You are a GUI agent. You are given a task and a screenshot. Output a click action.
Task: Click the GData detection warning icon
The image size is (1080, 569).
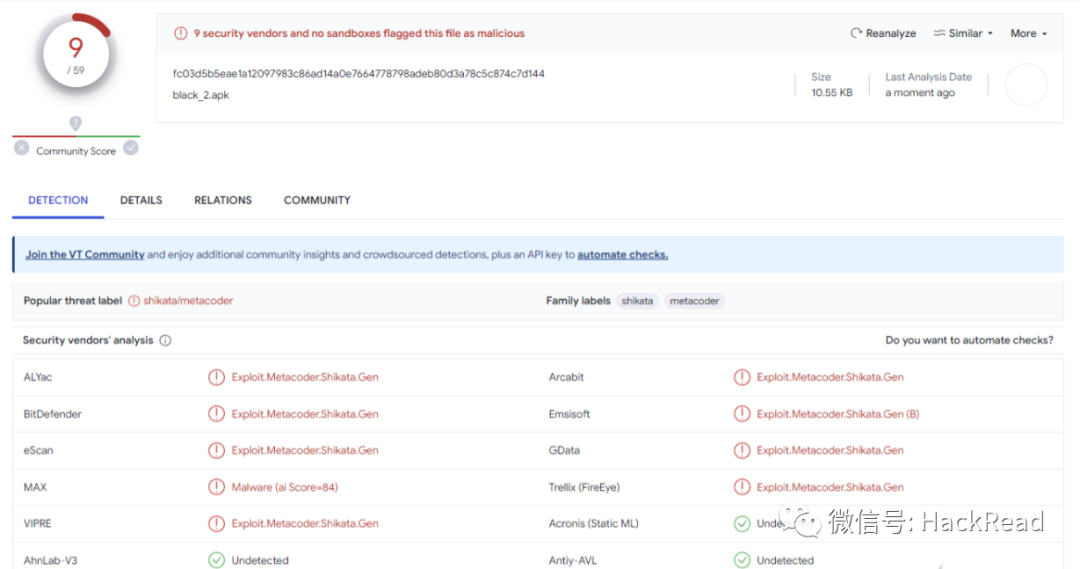coord(742,451)
